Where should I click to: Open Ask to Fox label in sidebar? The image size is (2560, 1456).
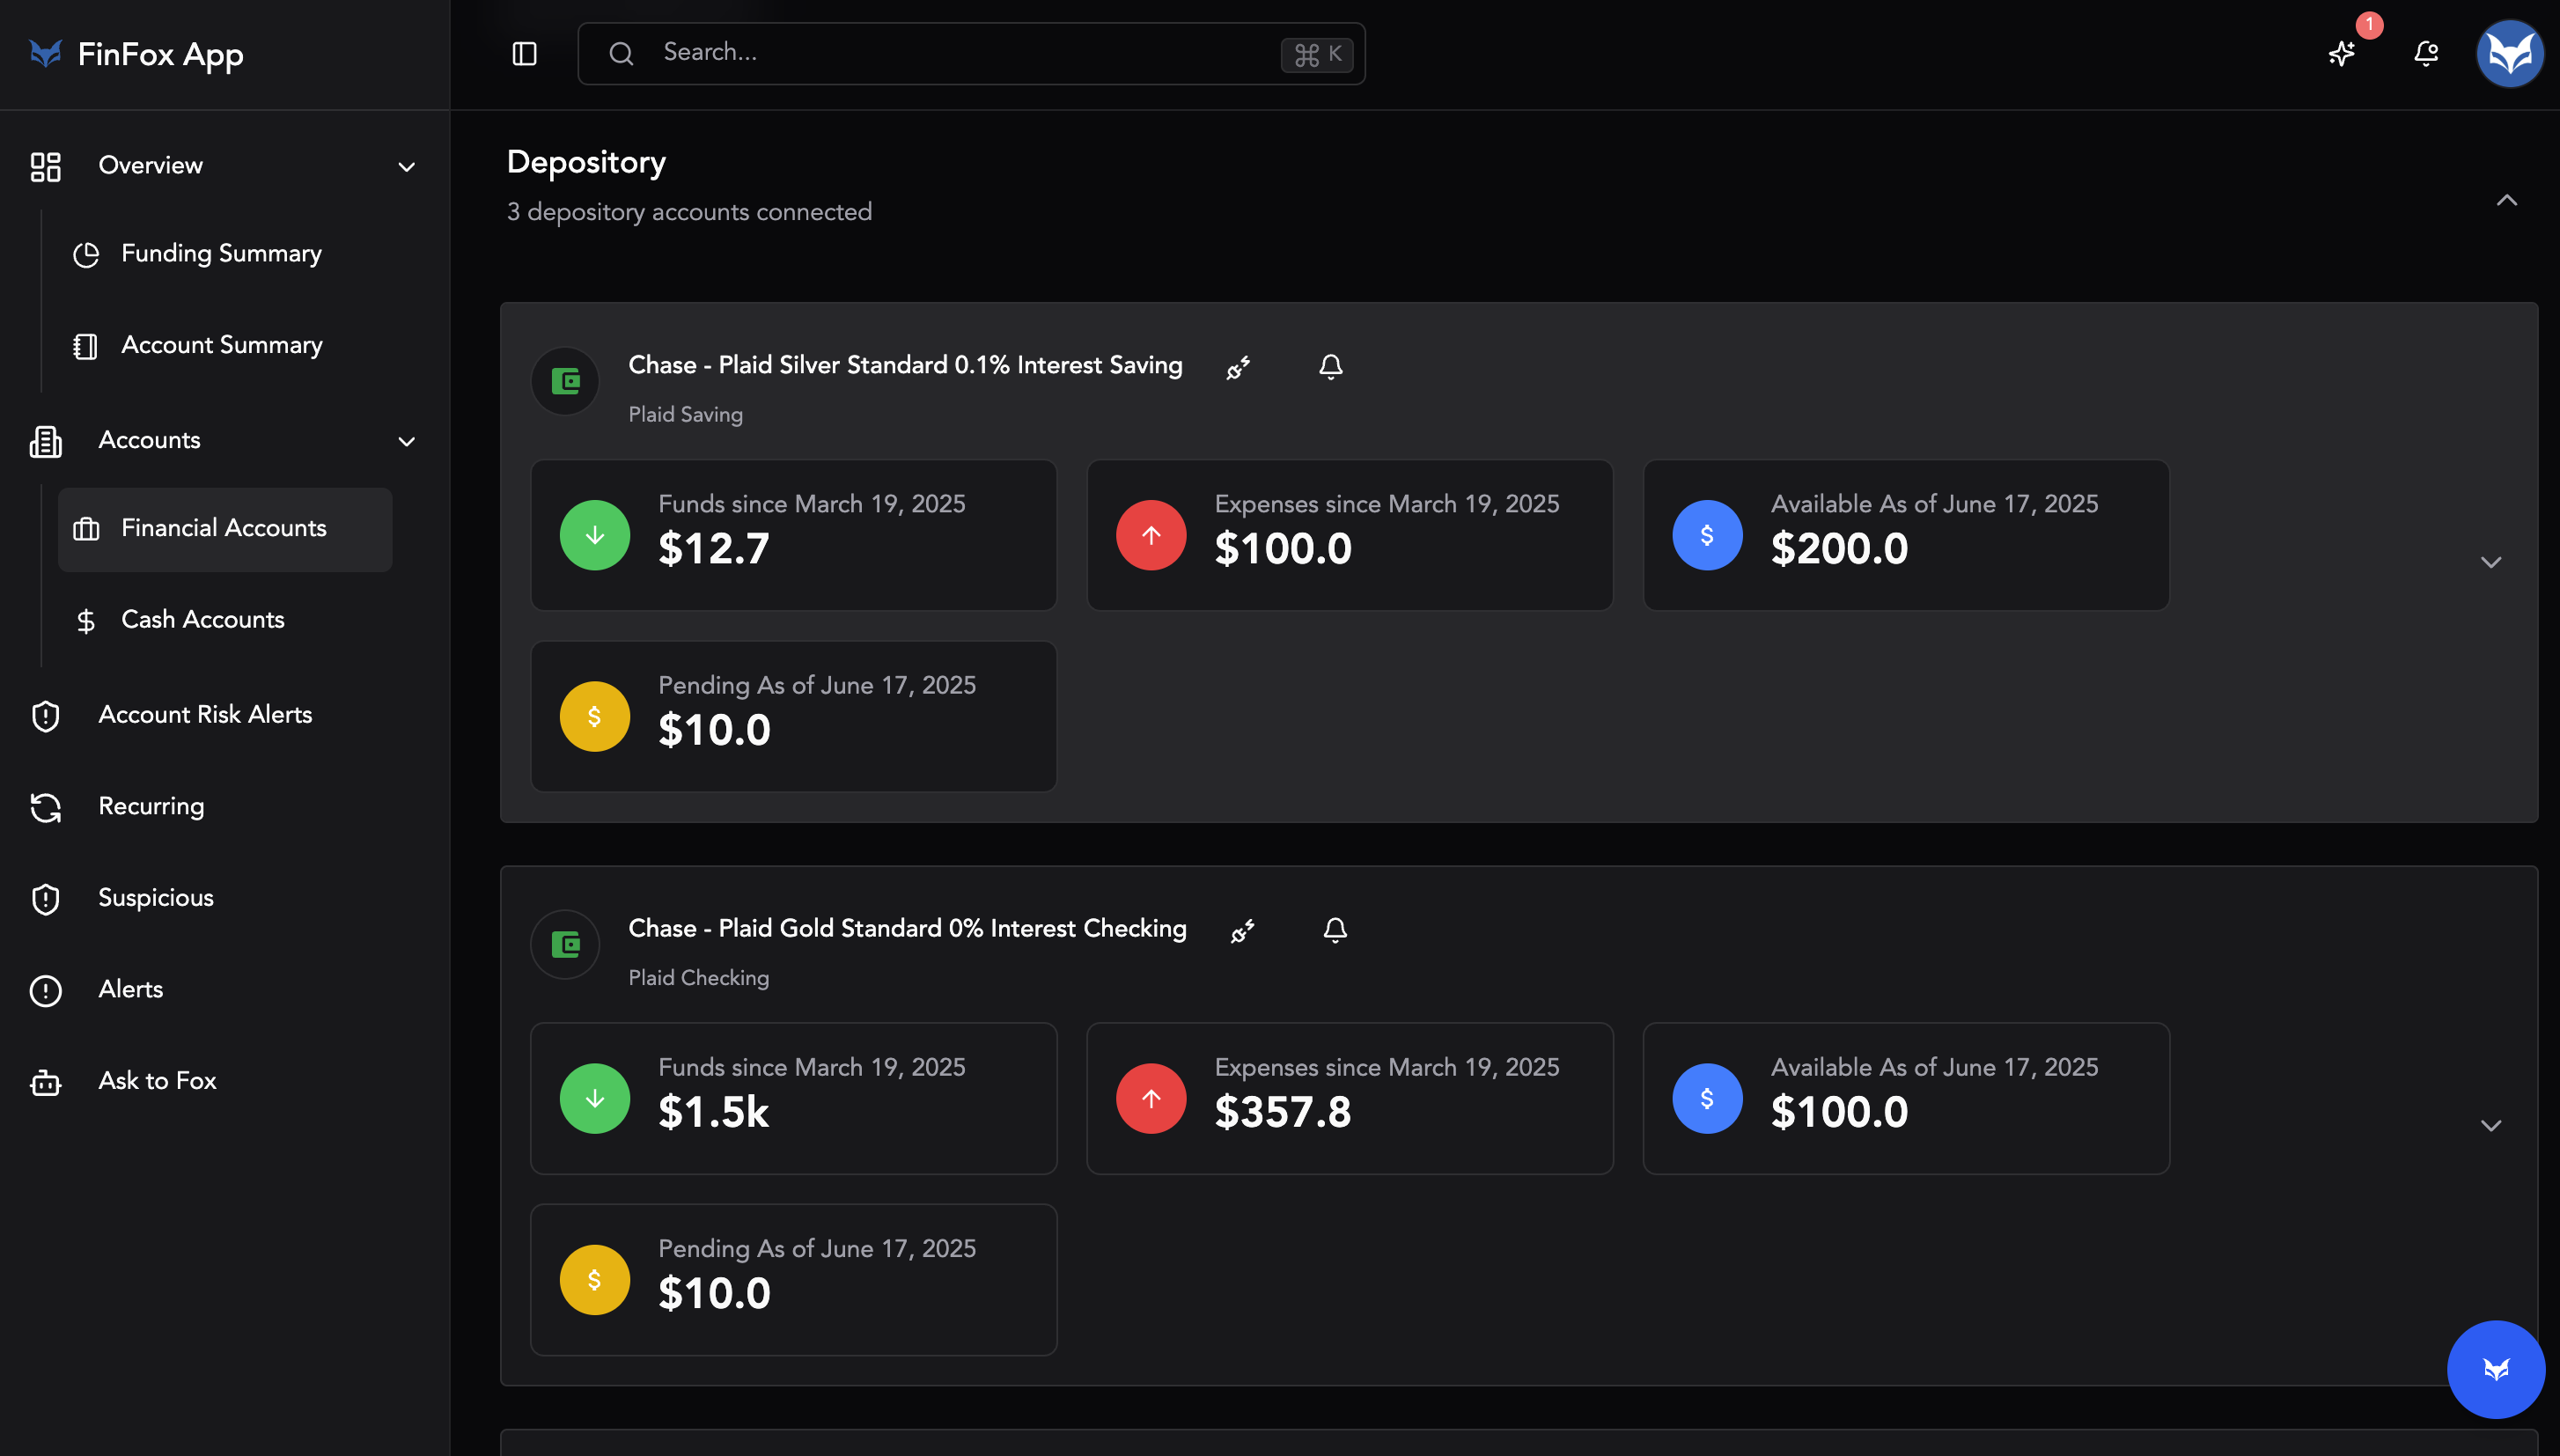(157, 1081)
